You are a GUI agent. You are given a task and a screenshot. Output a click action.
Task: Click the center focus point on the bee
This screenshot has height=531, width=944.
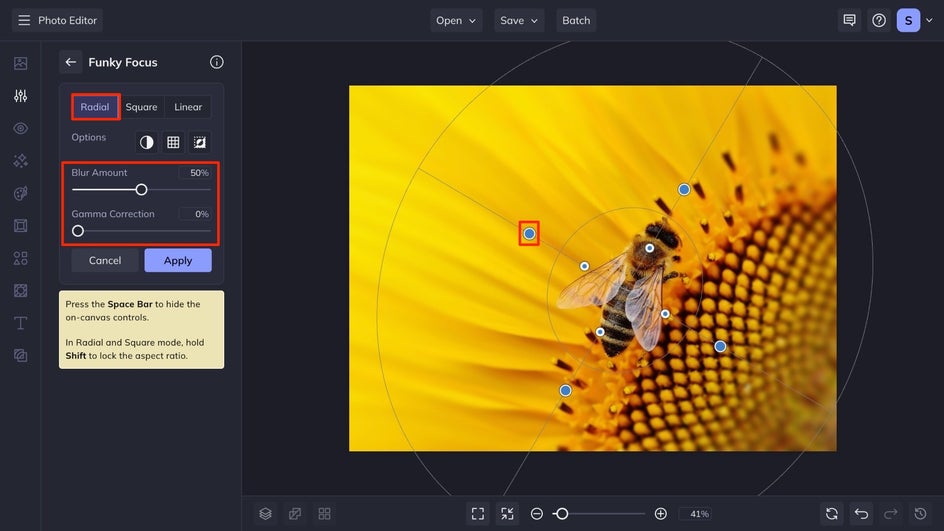pos(650,248)
